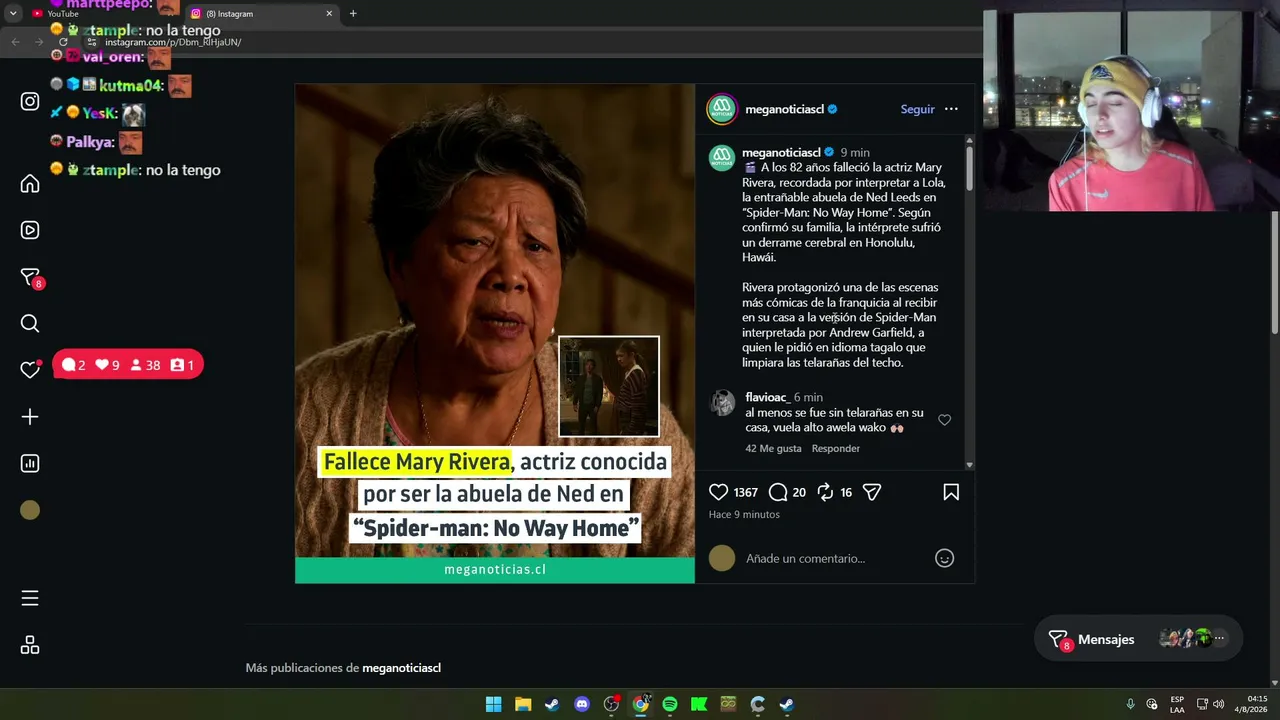The height and width of the screenshot is (720, 1280).
Task: Open a new browser tab
Action: tap(353, 14)
